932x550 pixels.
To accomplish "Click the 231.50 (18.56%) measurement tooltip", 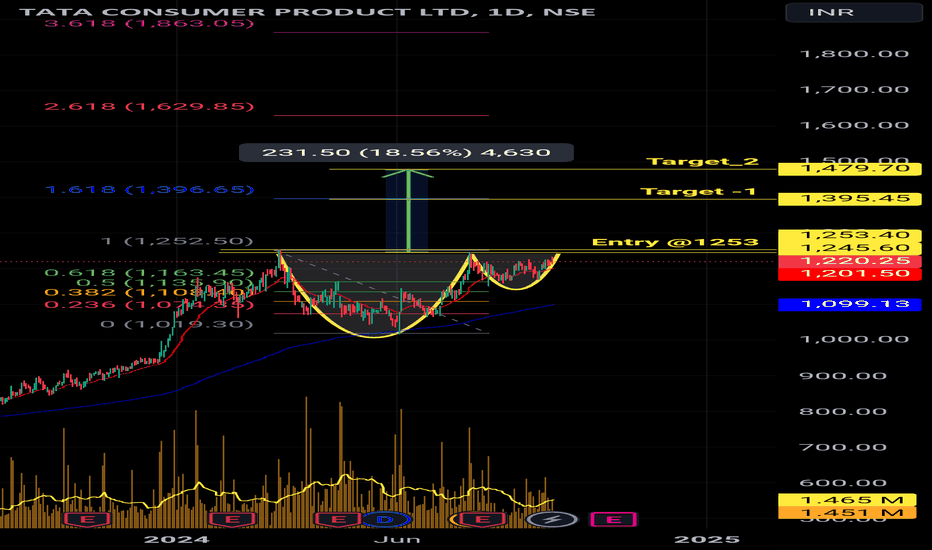I will (406, 153).
